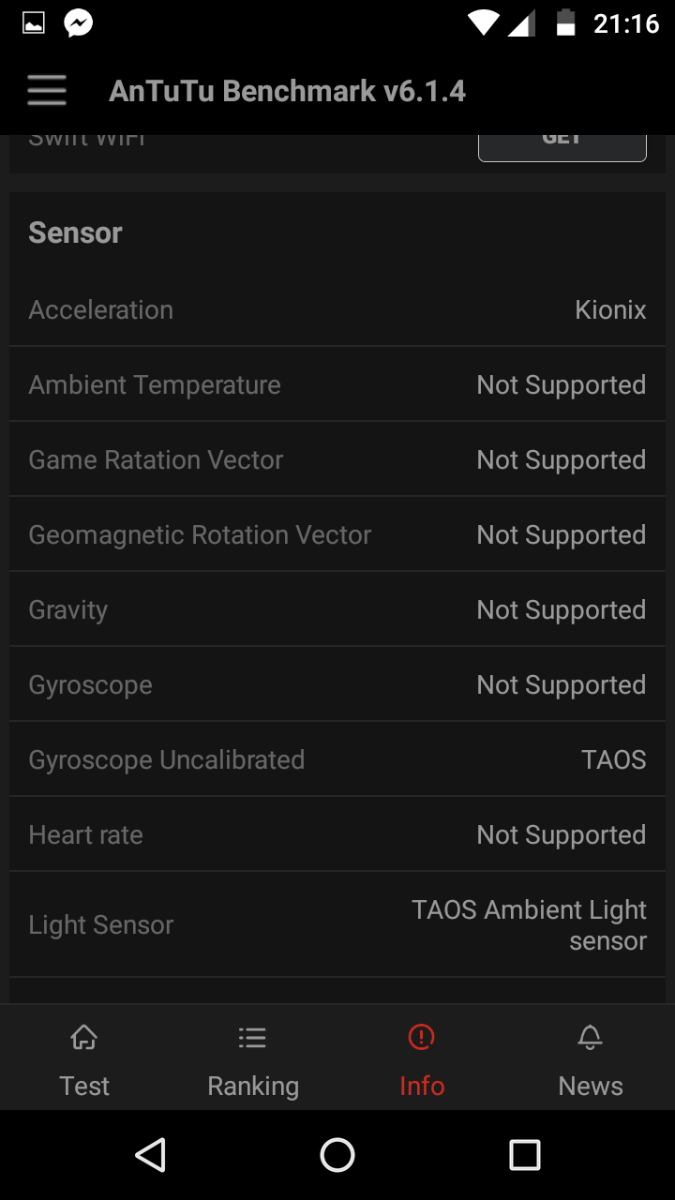This screenshot has height=1200, width=675.
Task: Tap the Info alert icon
Action: [x=421, y=1038]
